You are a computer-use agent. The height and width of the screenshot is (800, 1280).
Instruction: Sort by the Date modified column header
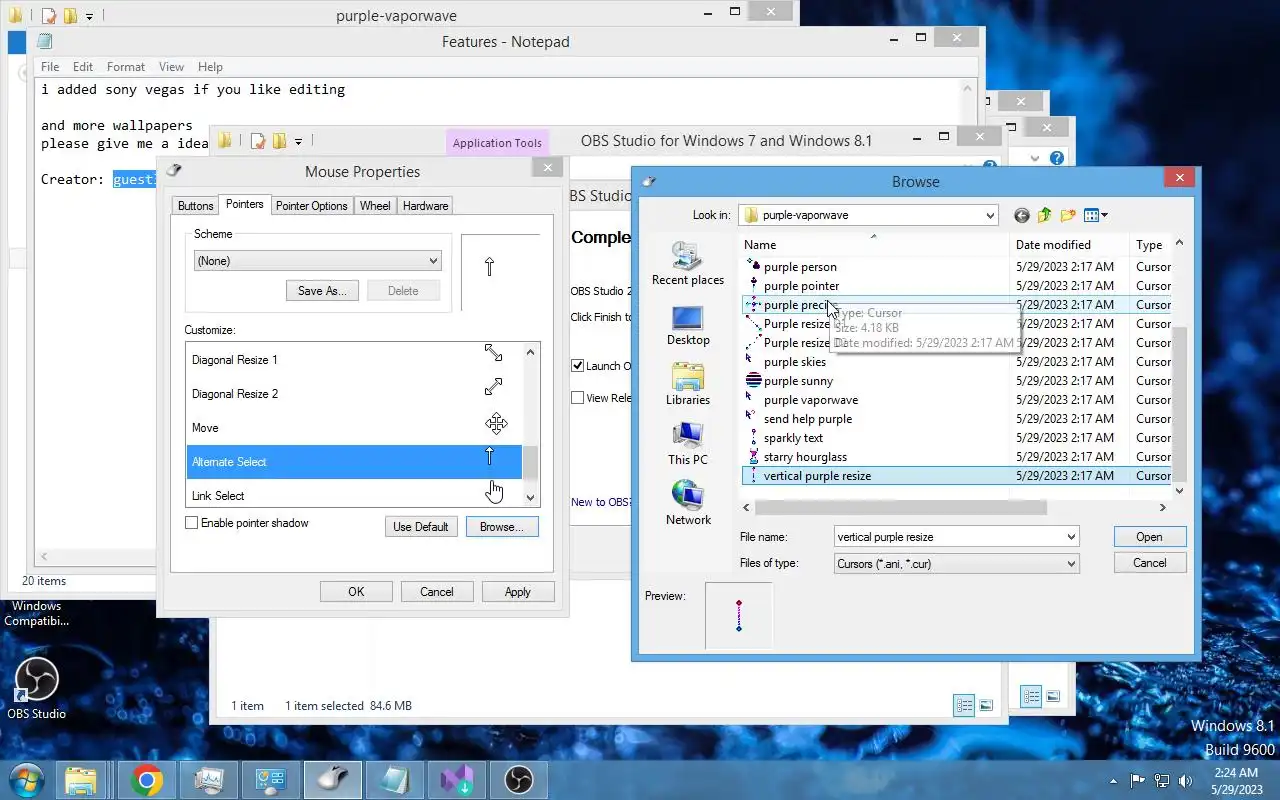(x=1070, y=245)
